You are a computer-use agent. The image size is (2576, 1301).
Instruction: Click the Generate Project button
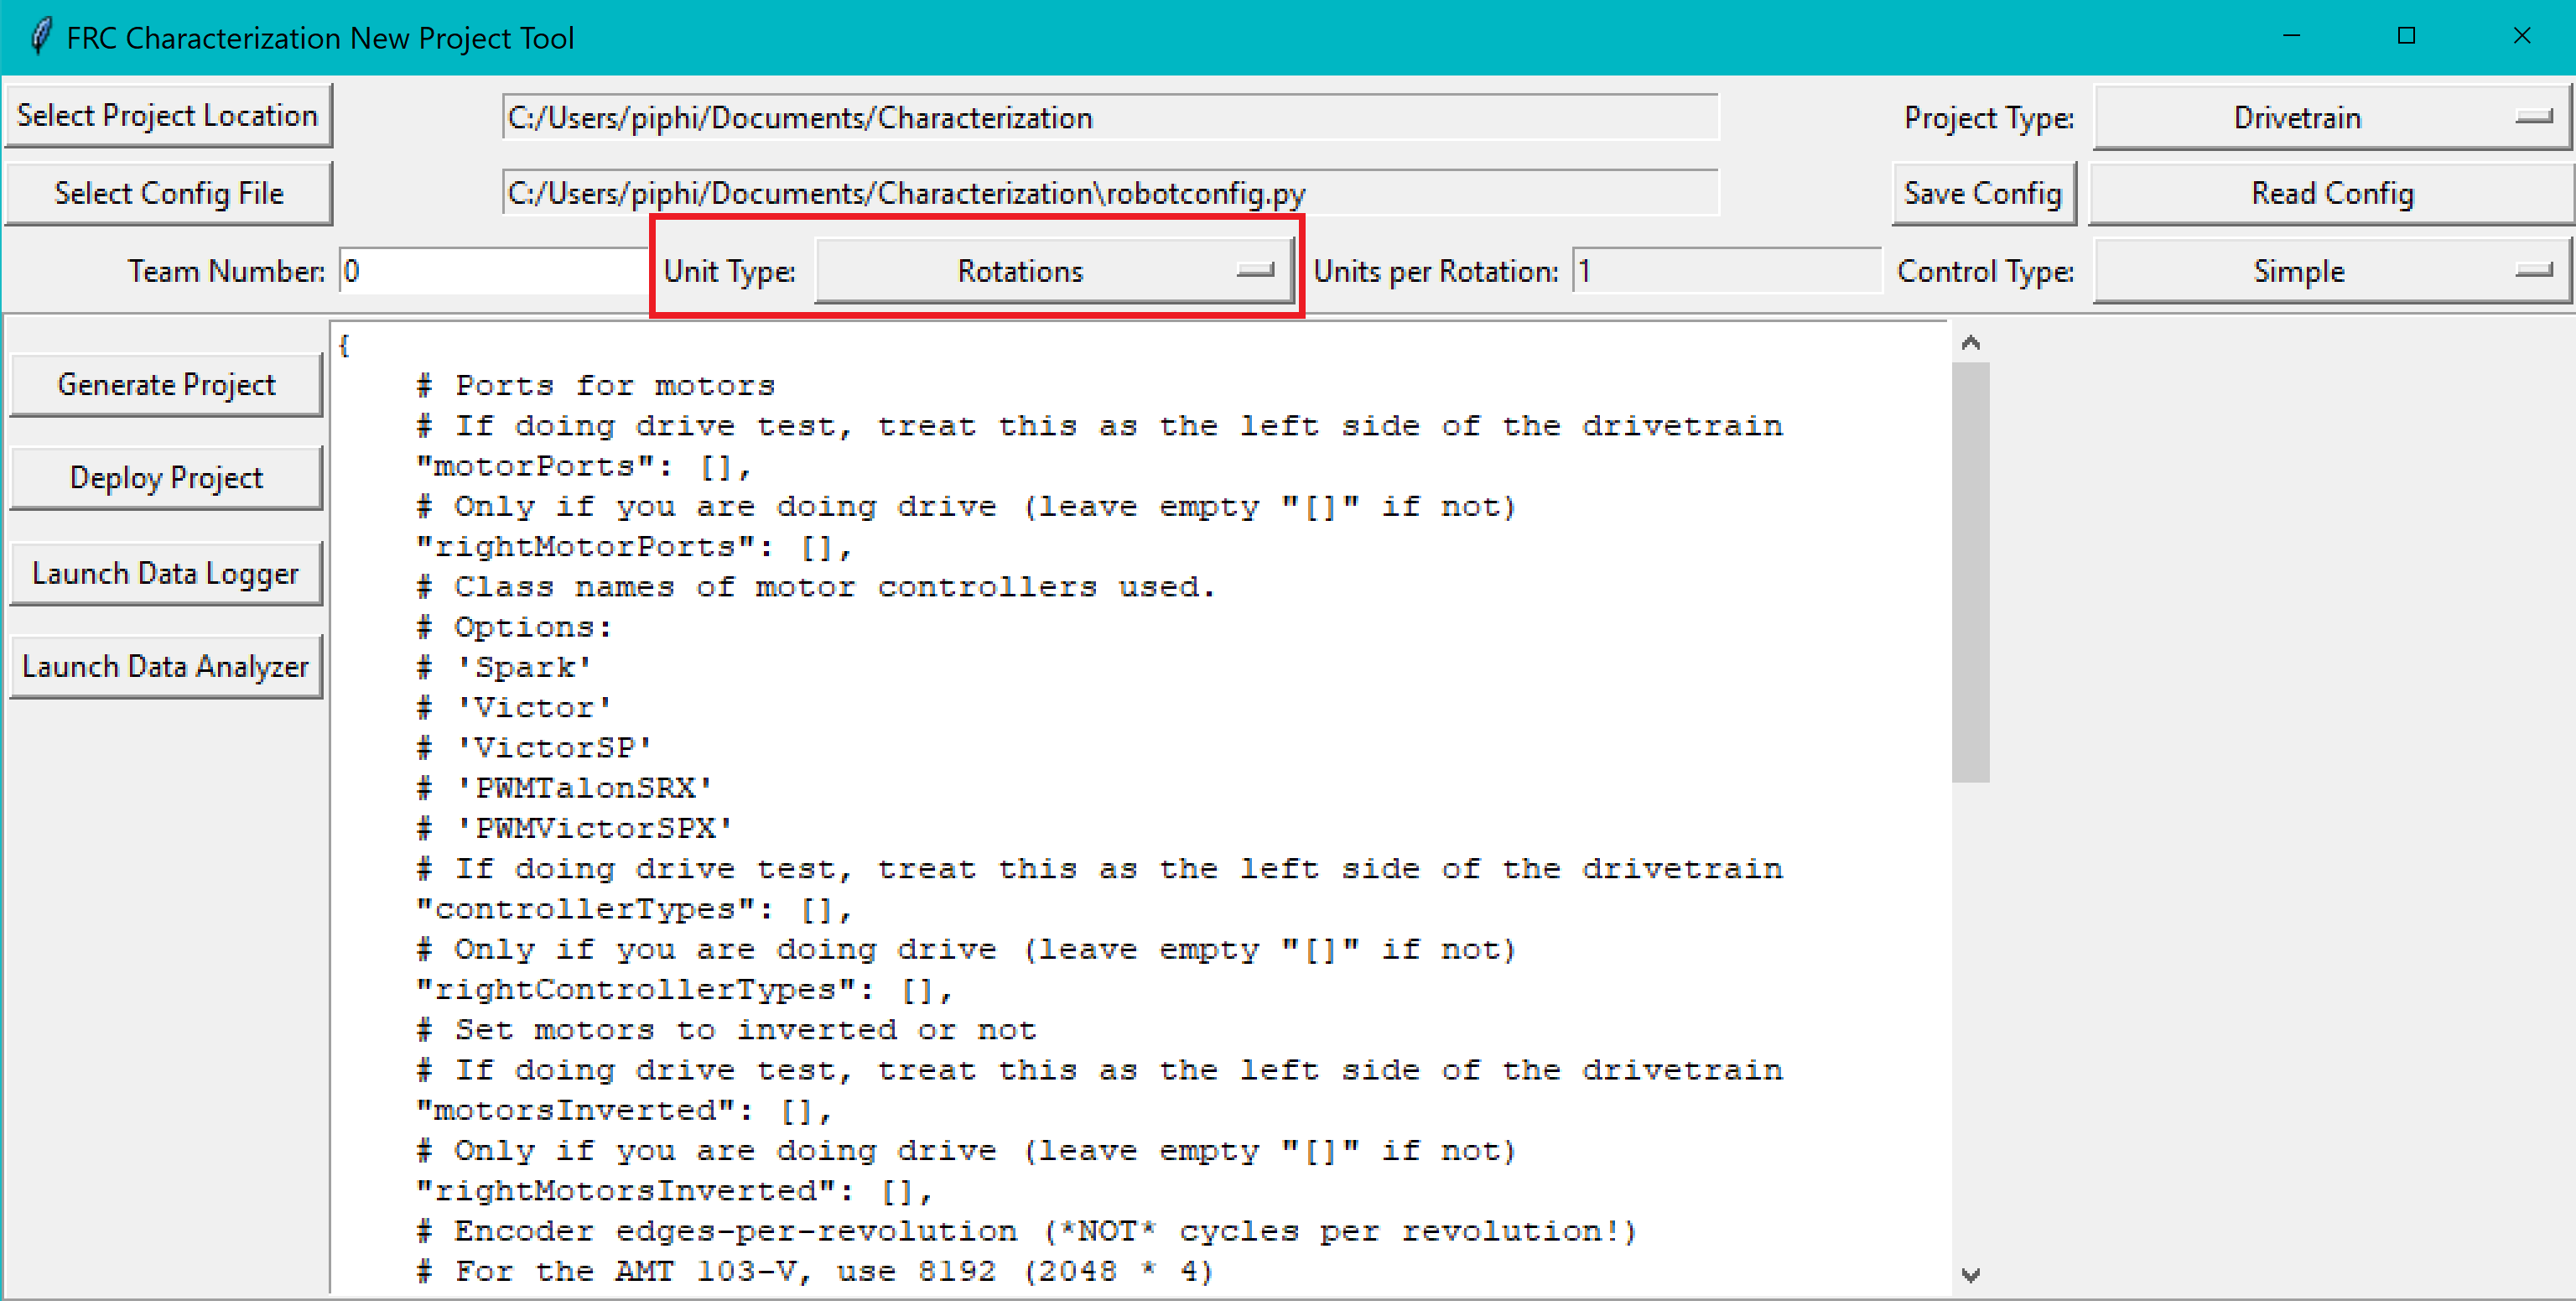[166, 385]
